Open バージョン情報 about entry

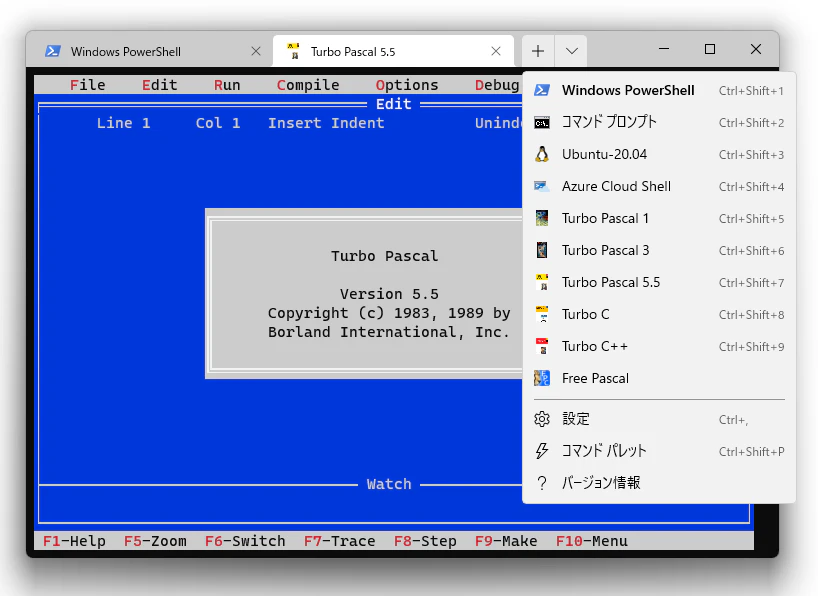click(659, 483)
